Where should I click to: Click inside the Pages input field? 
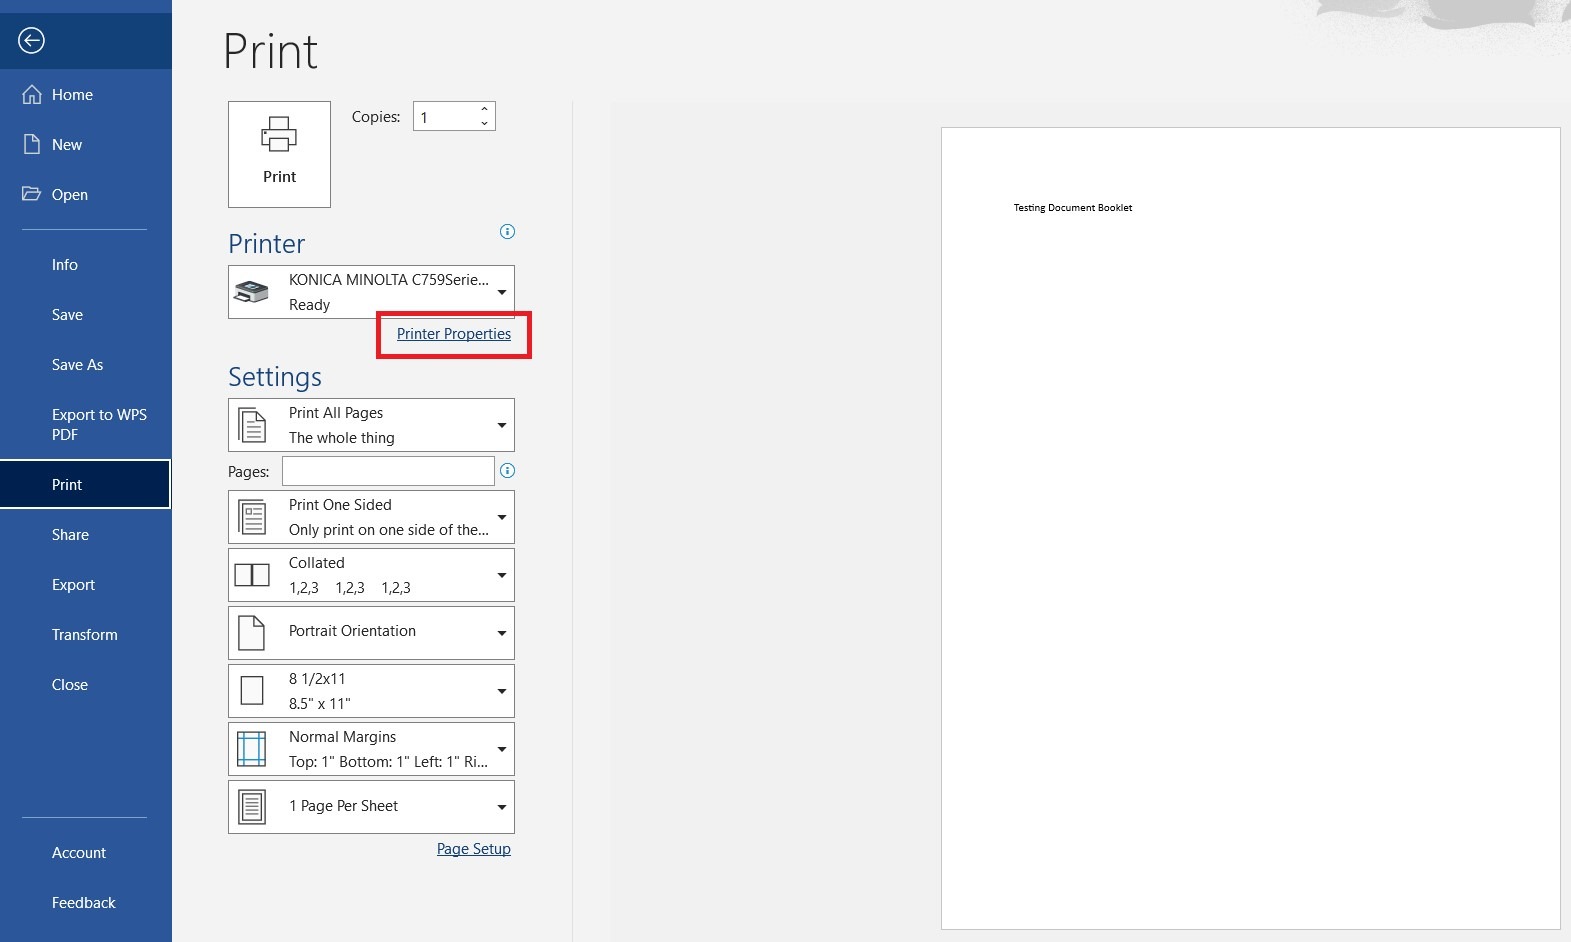click(388, 471)
